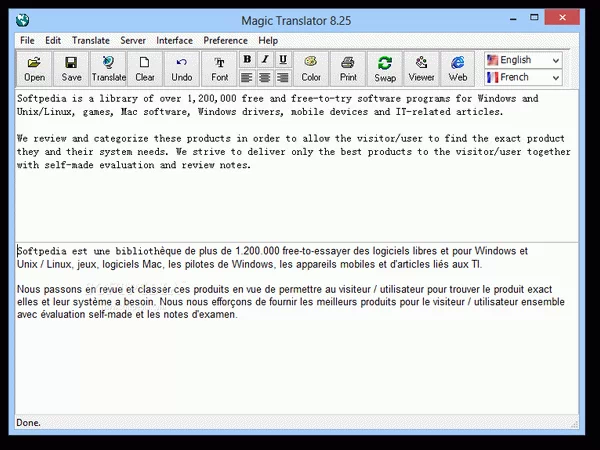Open the Preference menu
The height and width of the screenshot is (450, 600).
tap(225, 41)
